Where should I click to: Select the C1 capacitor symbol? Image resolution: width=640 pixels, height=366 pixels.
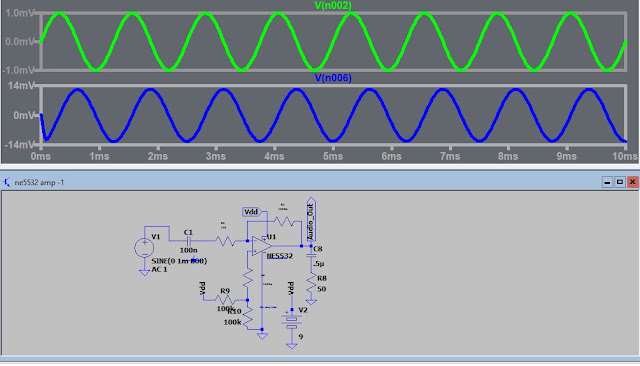click(189, 241)
